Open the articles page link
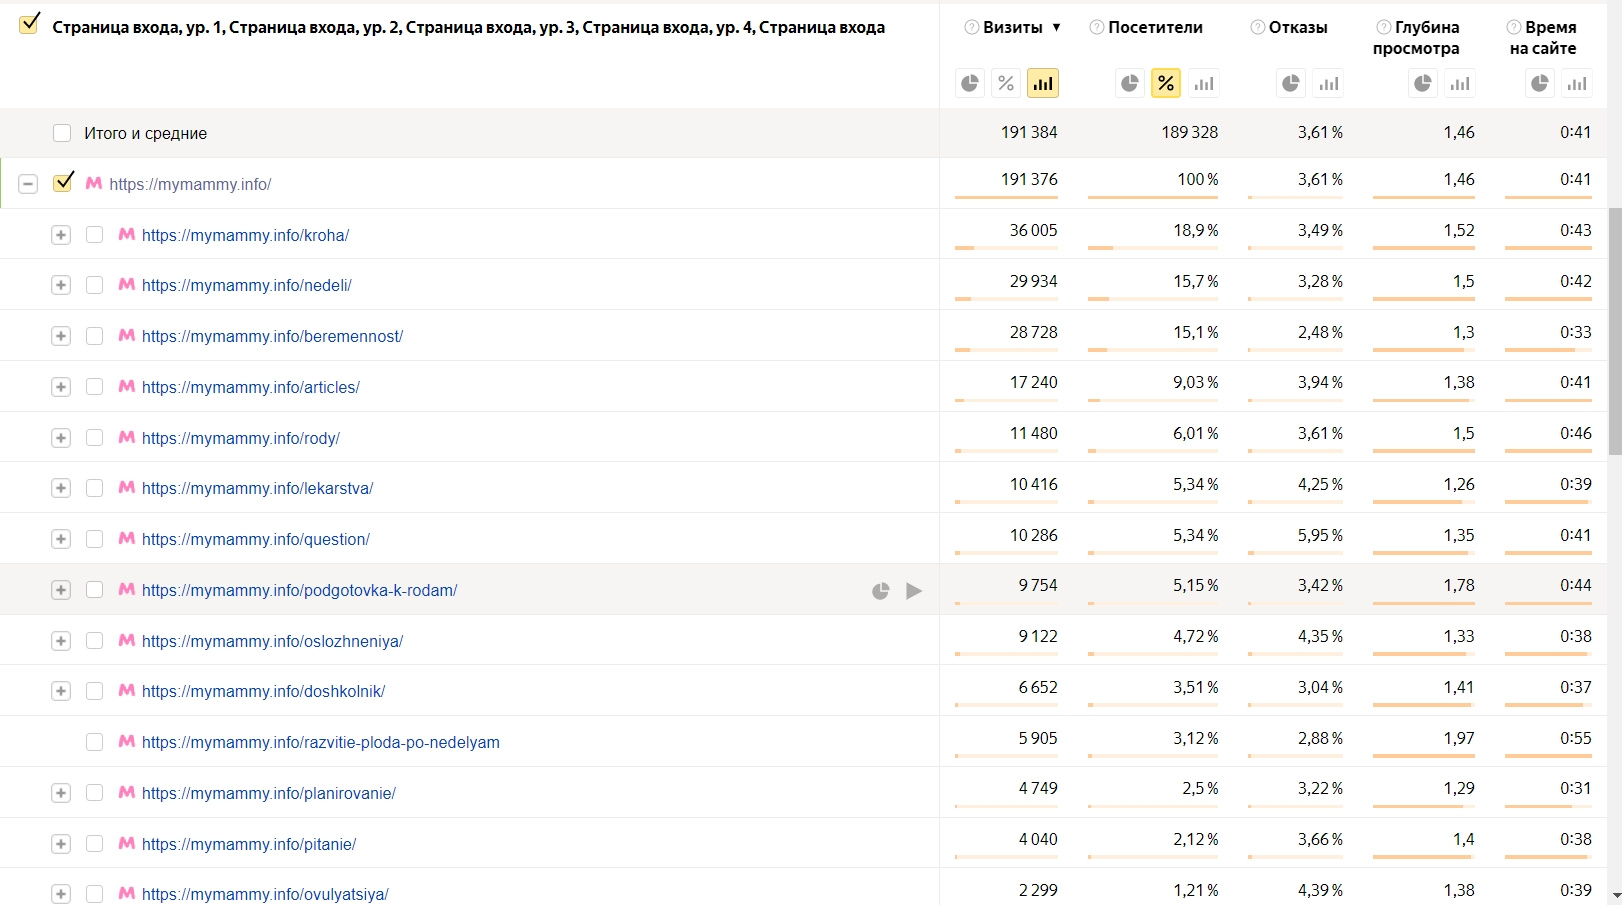 pyautogui.click(x=250, y=387)
